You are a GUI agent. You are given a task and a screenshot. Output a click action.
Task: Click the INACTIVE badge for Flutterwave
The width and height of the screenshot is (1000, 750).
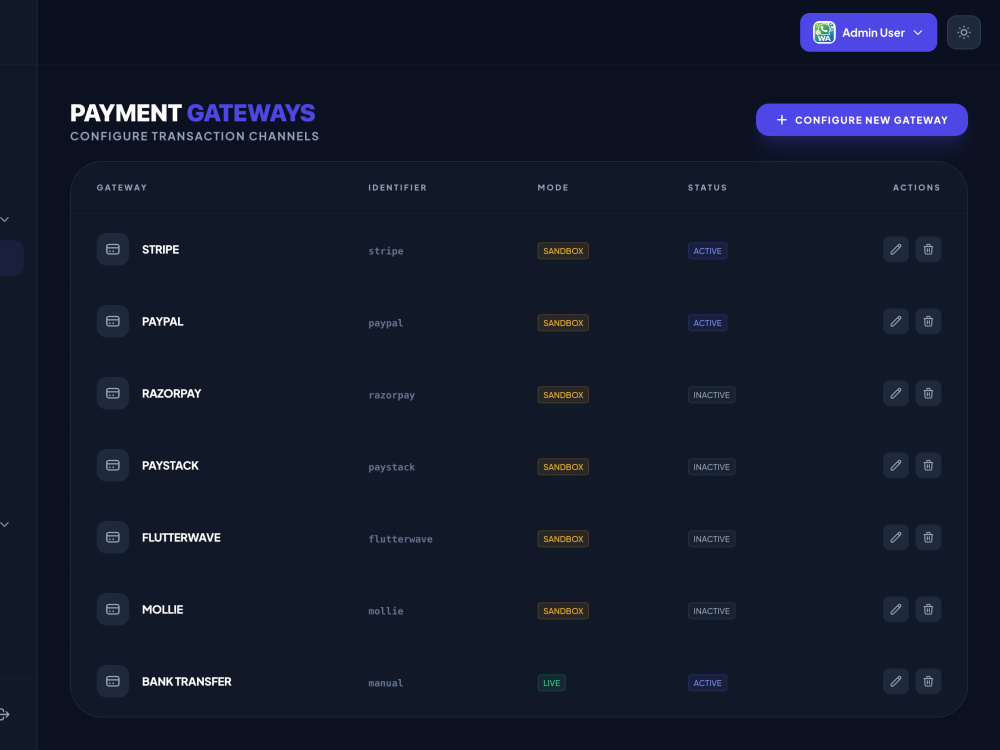(x=711, y=540)
